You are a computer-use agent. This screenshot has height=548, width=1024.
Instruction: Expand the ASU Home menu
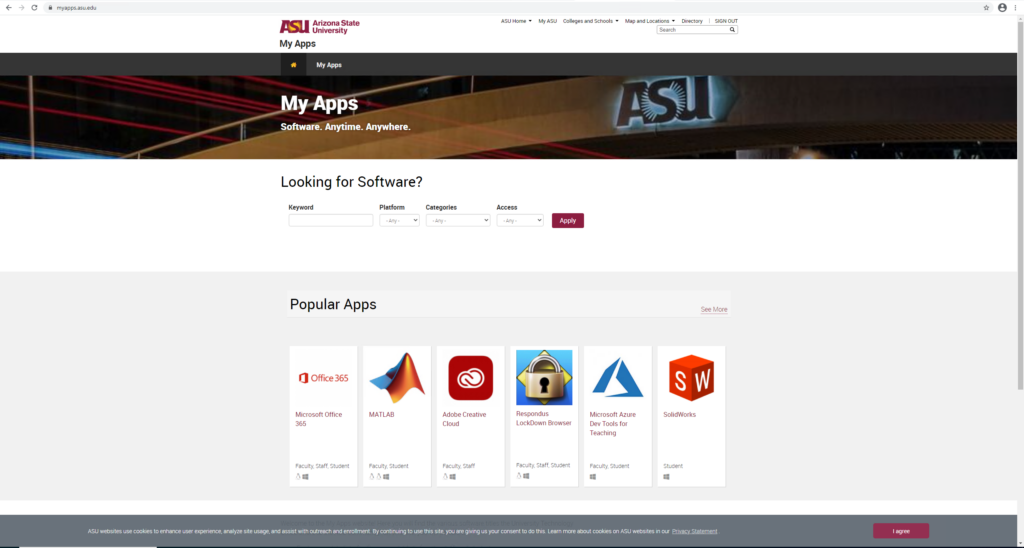(x=516, y=21)
